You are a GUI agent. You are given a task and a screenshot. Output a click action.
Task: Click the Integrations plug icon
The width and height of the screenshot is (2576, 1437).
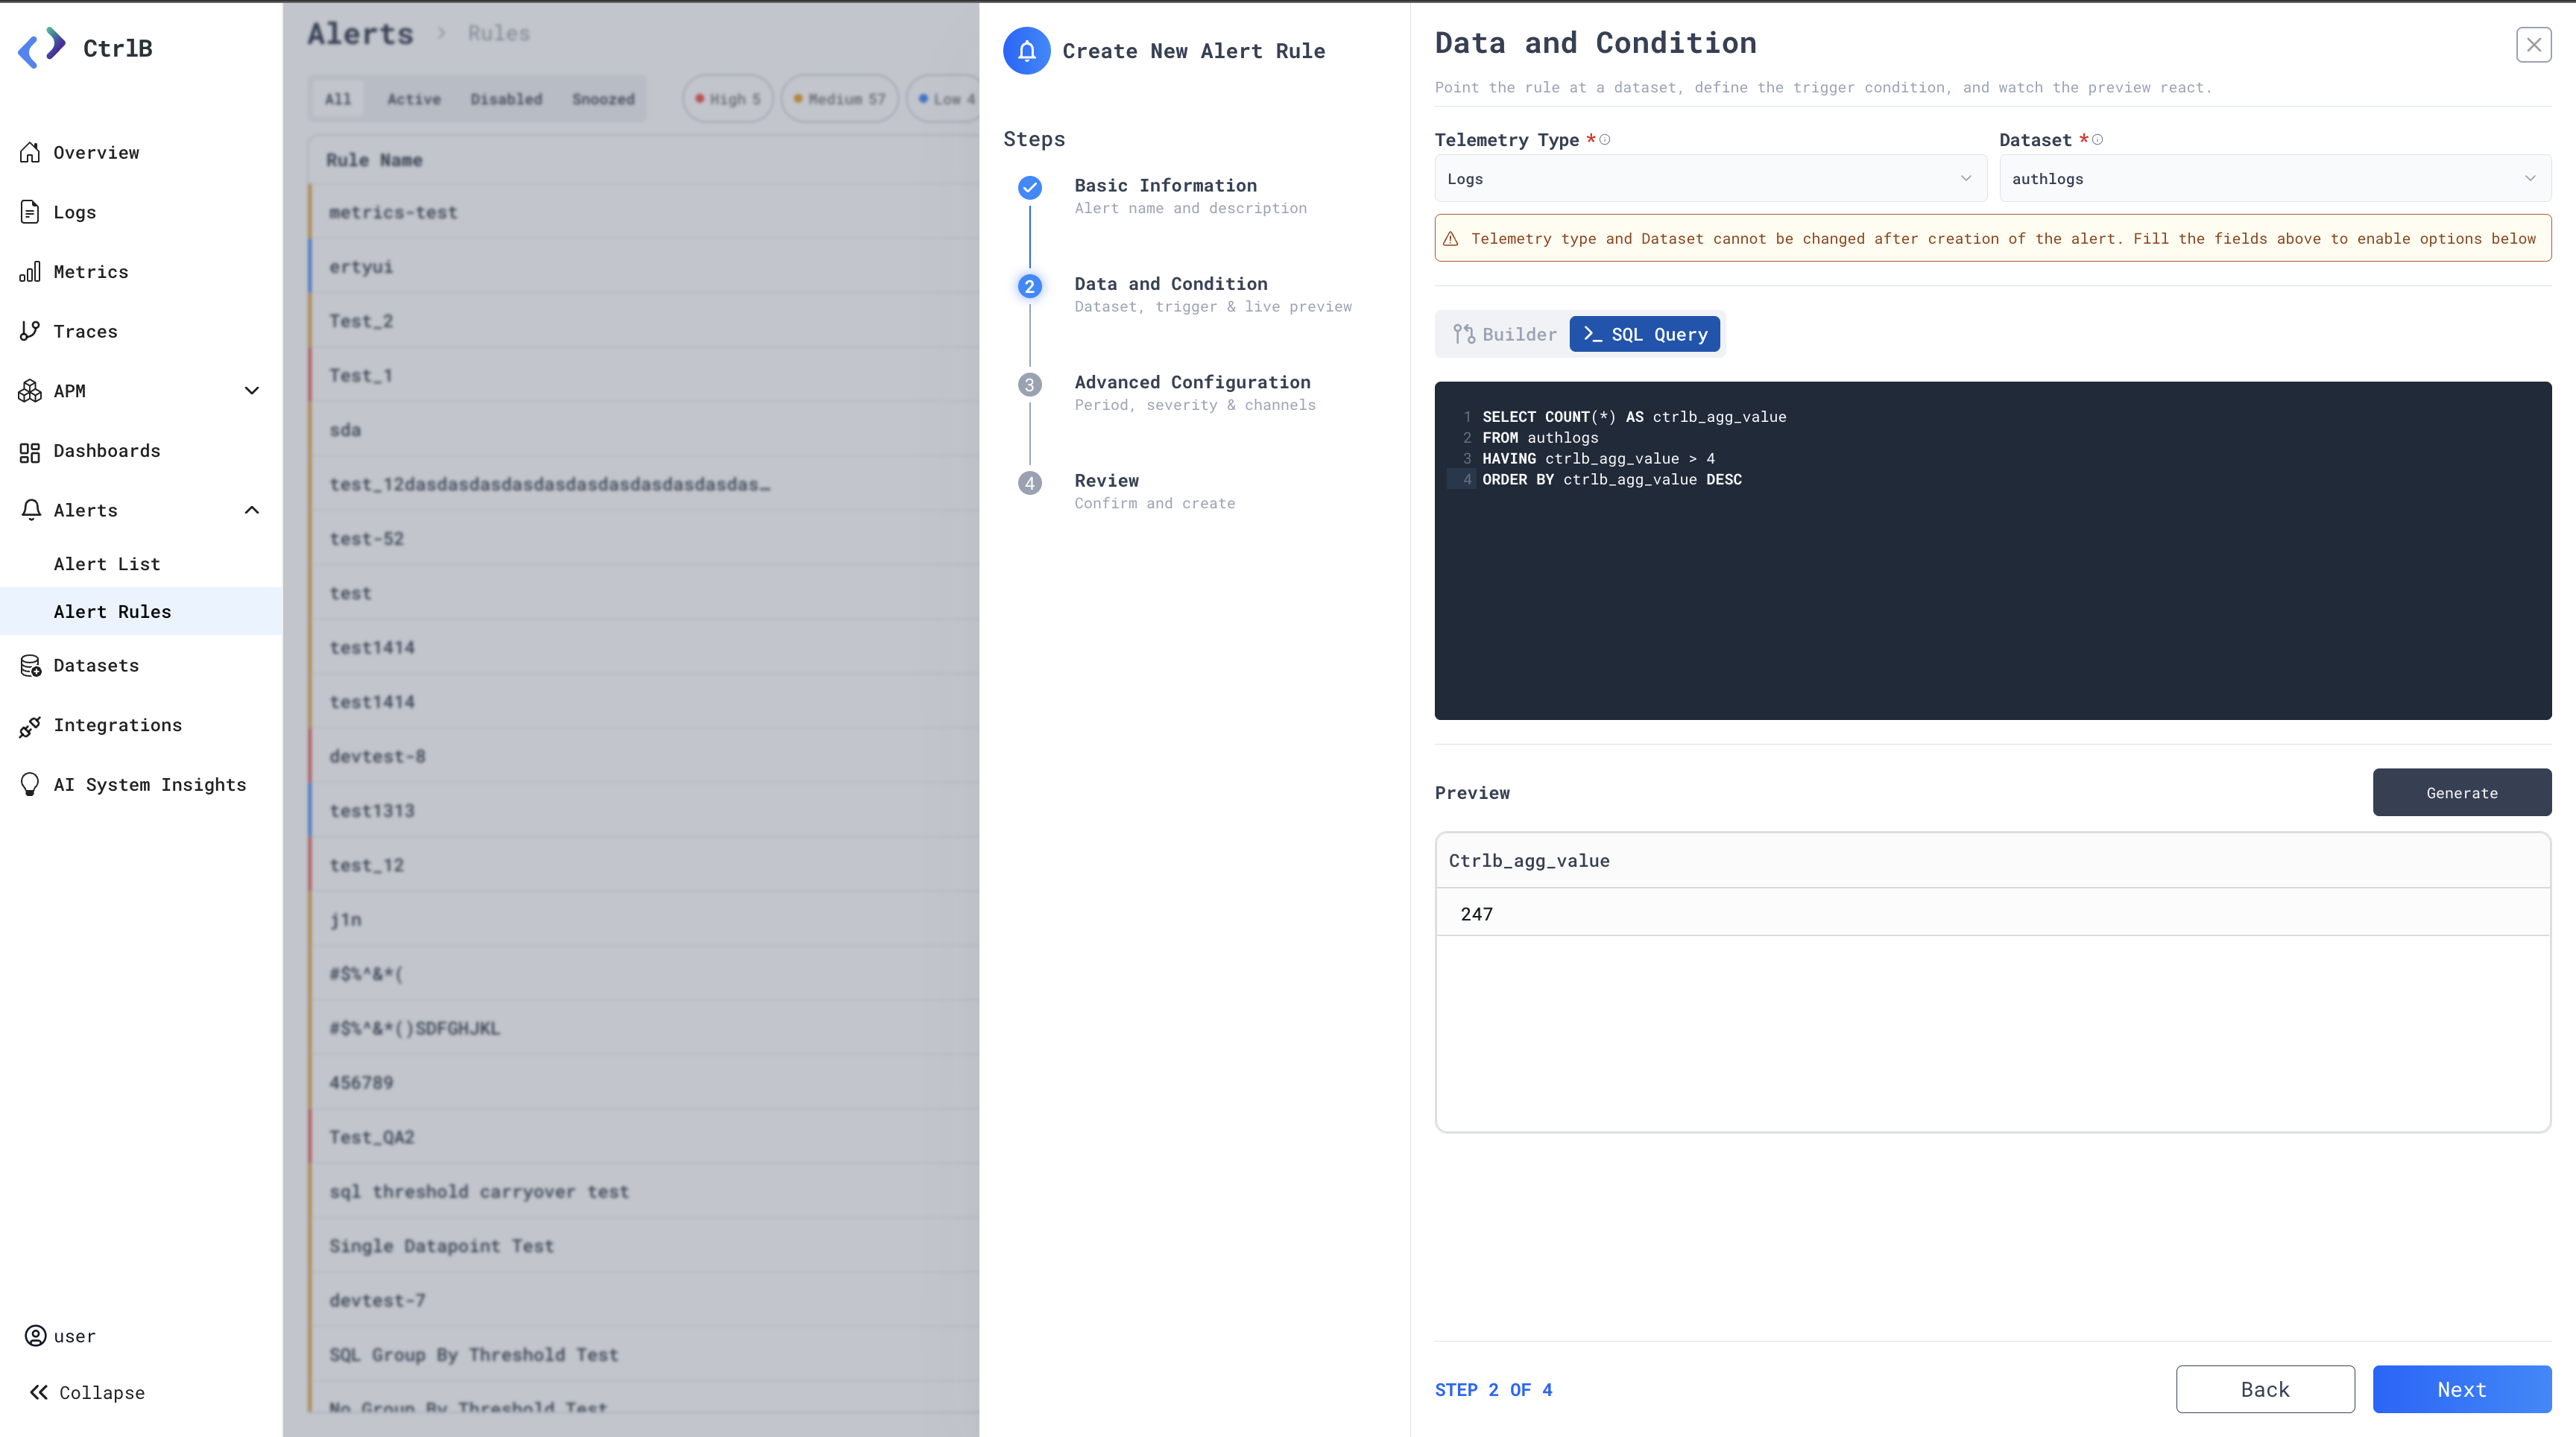point(30,725)
